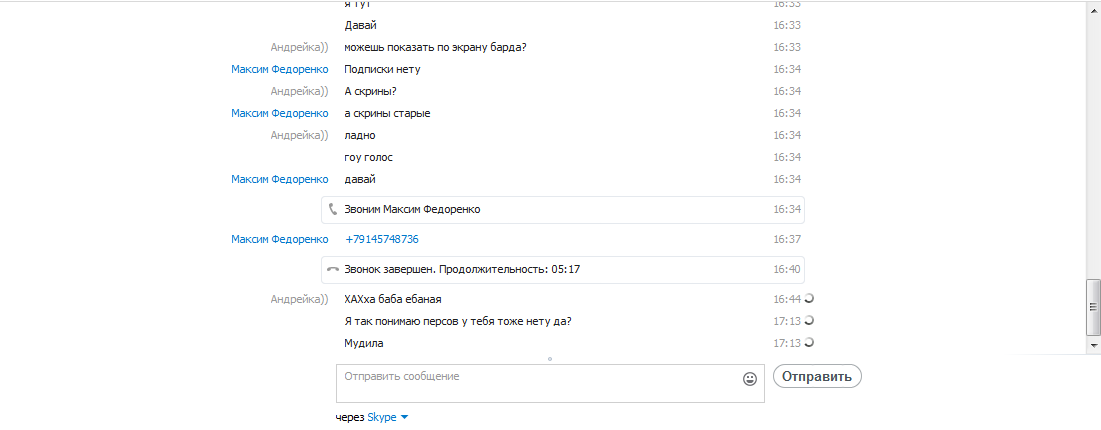
Task: Click the Отправить button
Action: (817, 377)
